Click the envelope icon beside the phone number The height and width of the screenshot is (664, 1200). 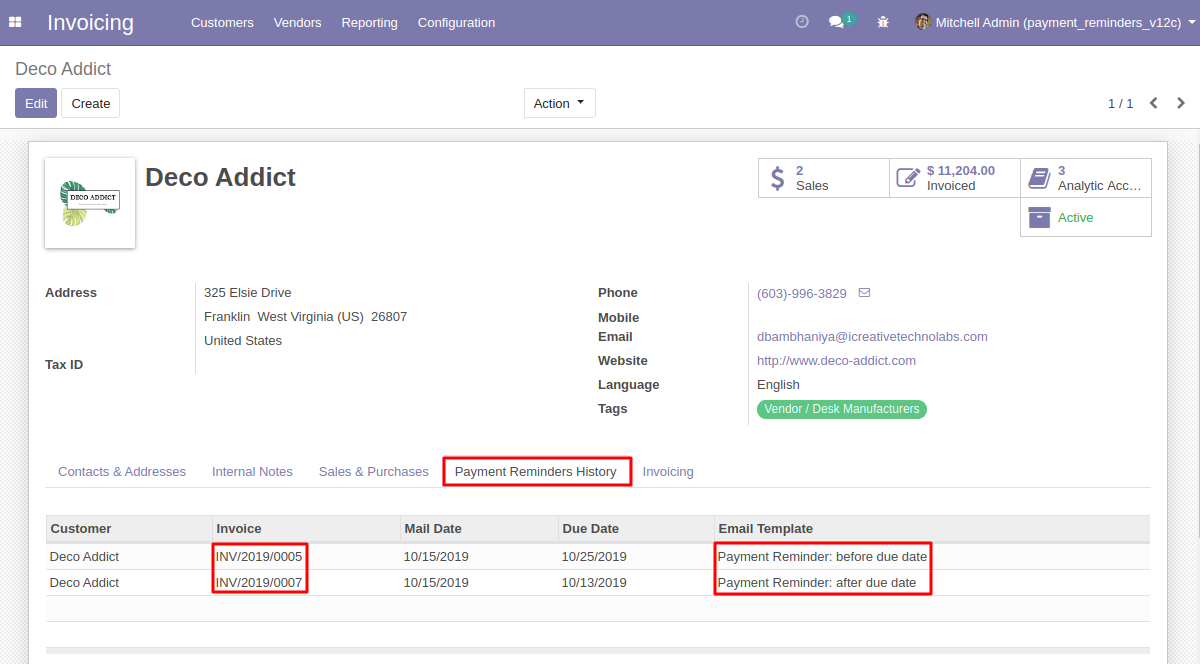click(x=864, y=292)
